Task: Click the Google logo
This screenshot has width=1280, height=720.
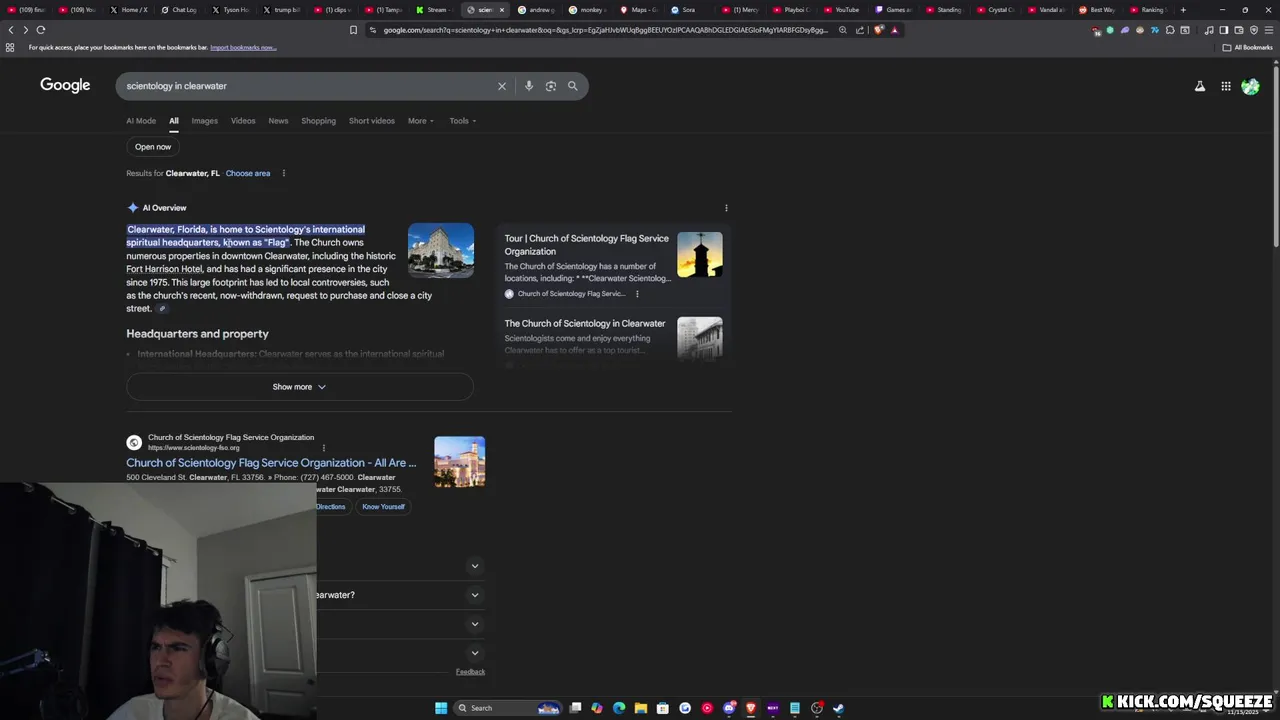Action: 65,86
